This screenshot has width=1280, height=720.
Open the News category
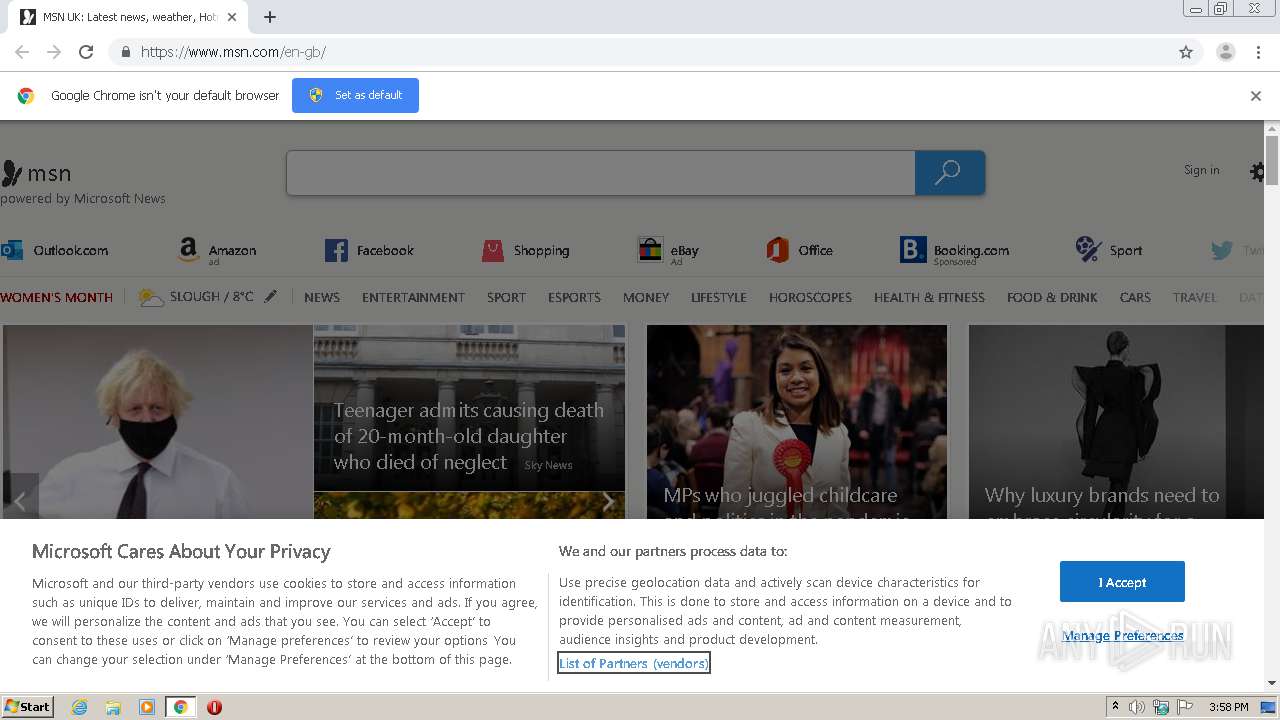[x=322, y=297]
